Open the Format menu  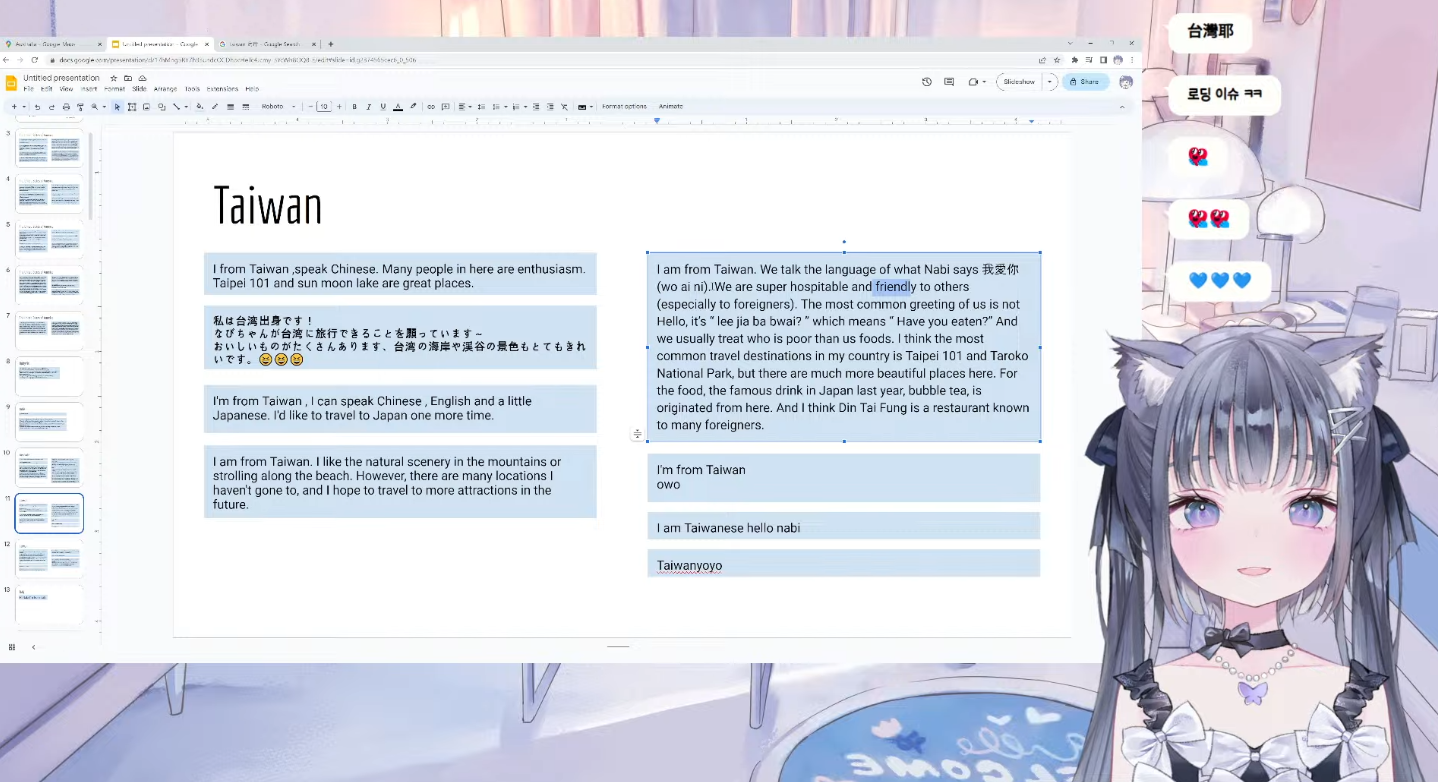[115, 89]
